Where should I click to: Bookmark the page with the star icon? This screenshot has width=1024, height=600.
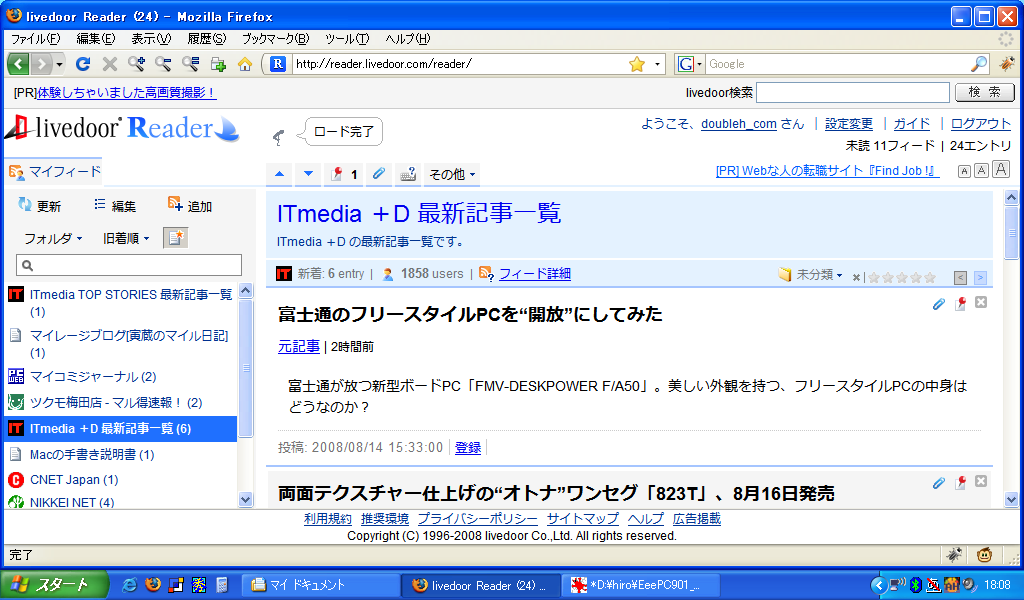click(x=637, y=64)
